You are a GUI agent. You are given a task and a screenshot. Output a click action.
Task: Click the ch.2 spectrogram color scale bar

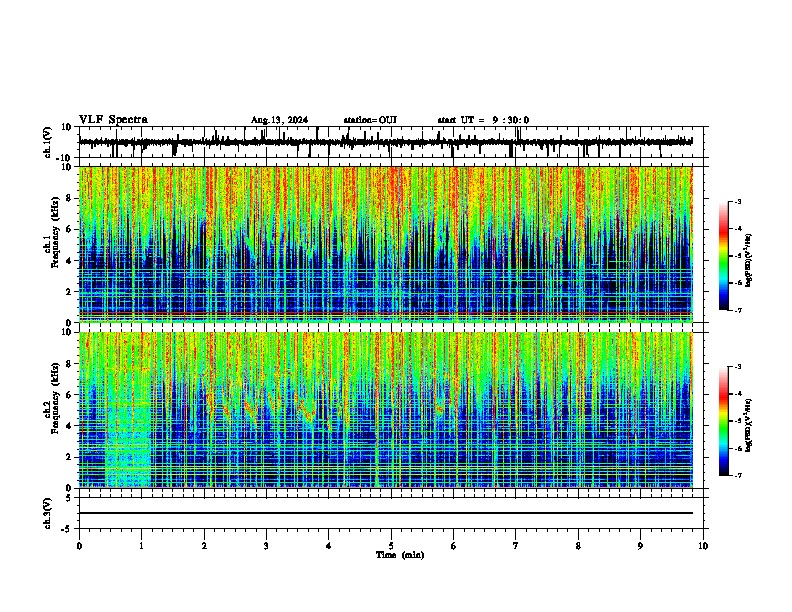tap(724, 421)
